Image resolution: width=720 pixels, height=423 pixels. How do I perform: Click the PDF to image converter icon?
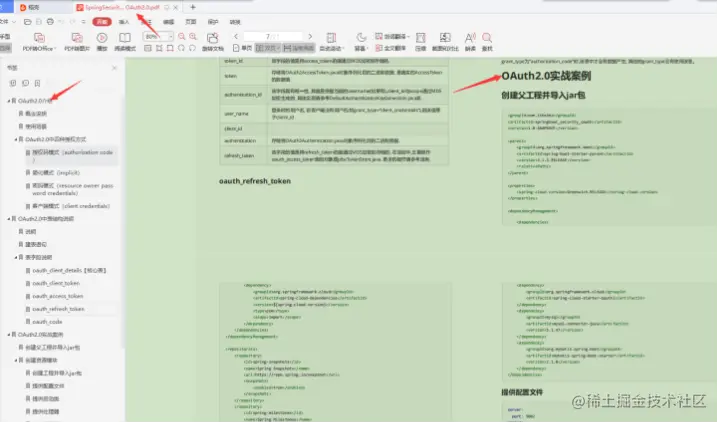77,38
